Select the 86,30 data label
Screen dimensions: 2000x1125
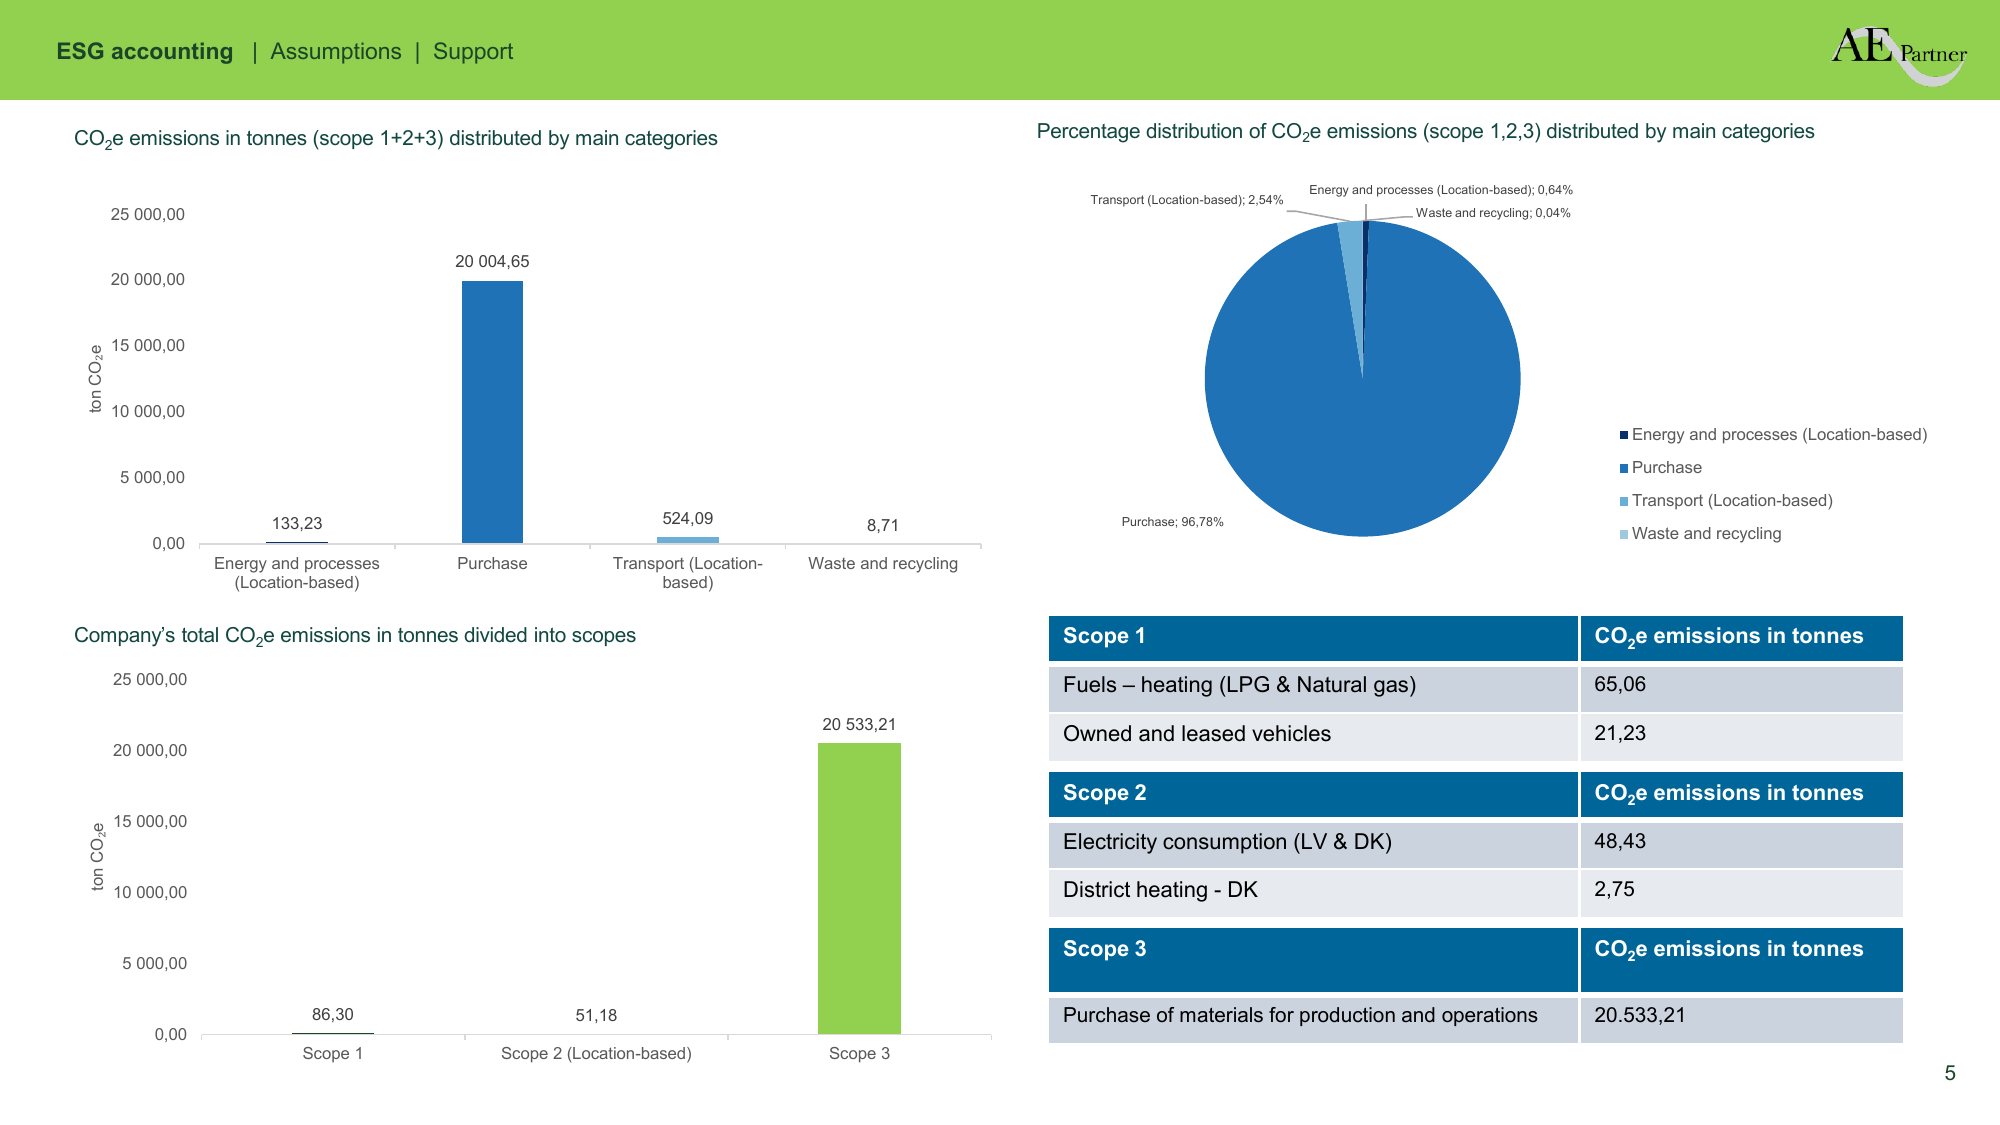pos(333,1014)
